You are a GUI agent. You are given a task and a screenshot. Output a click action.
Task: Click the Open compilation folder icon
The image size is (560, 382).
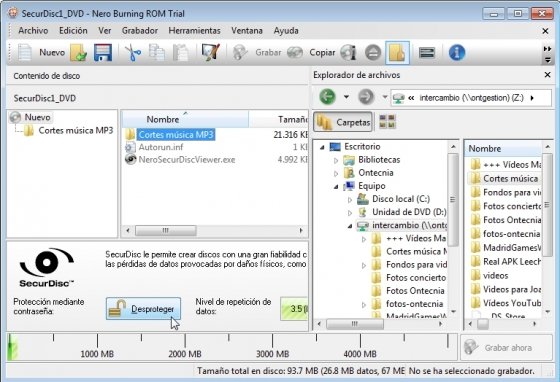click(x=79, y=53)
